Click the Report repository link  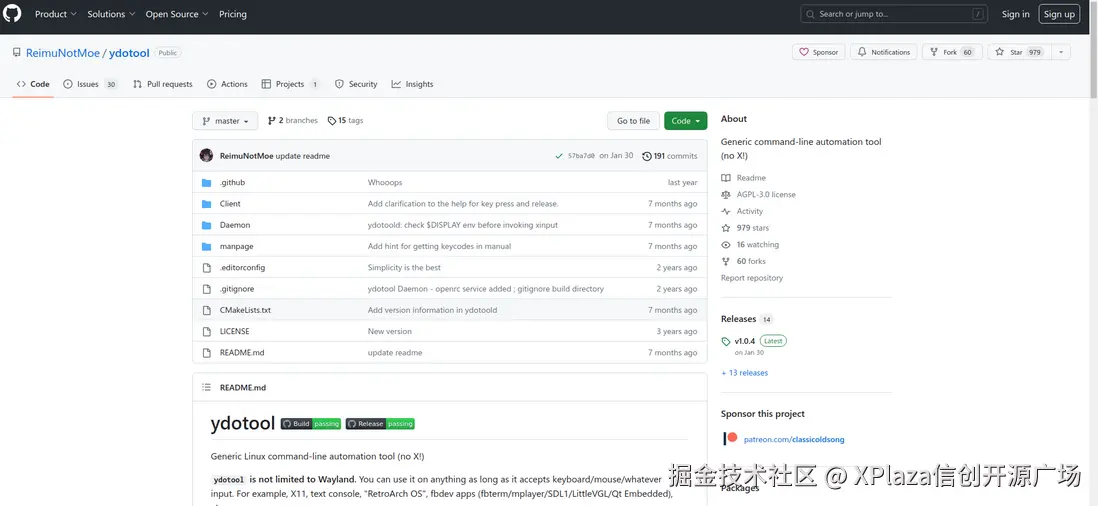(752, 278)
